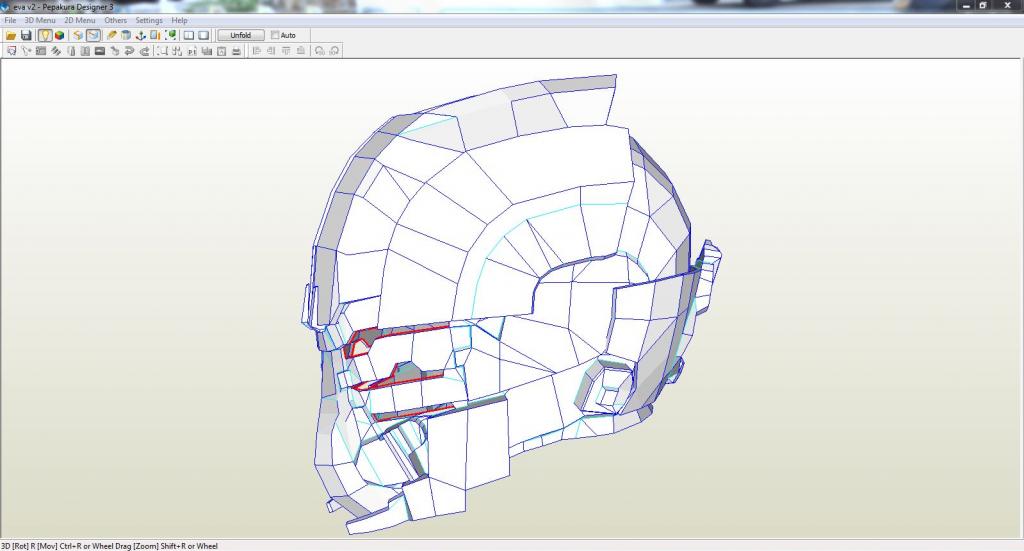This screenshot has width=1024, height=551.
Task: Click the second-row rotate part tool
Action: coord(26,51)
